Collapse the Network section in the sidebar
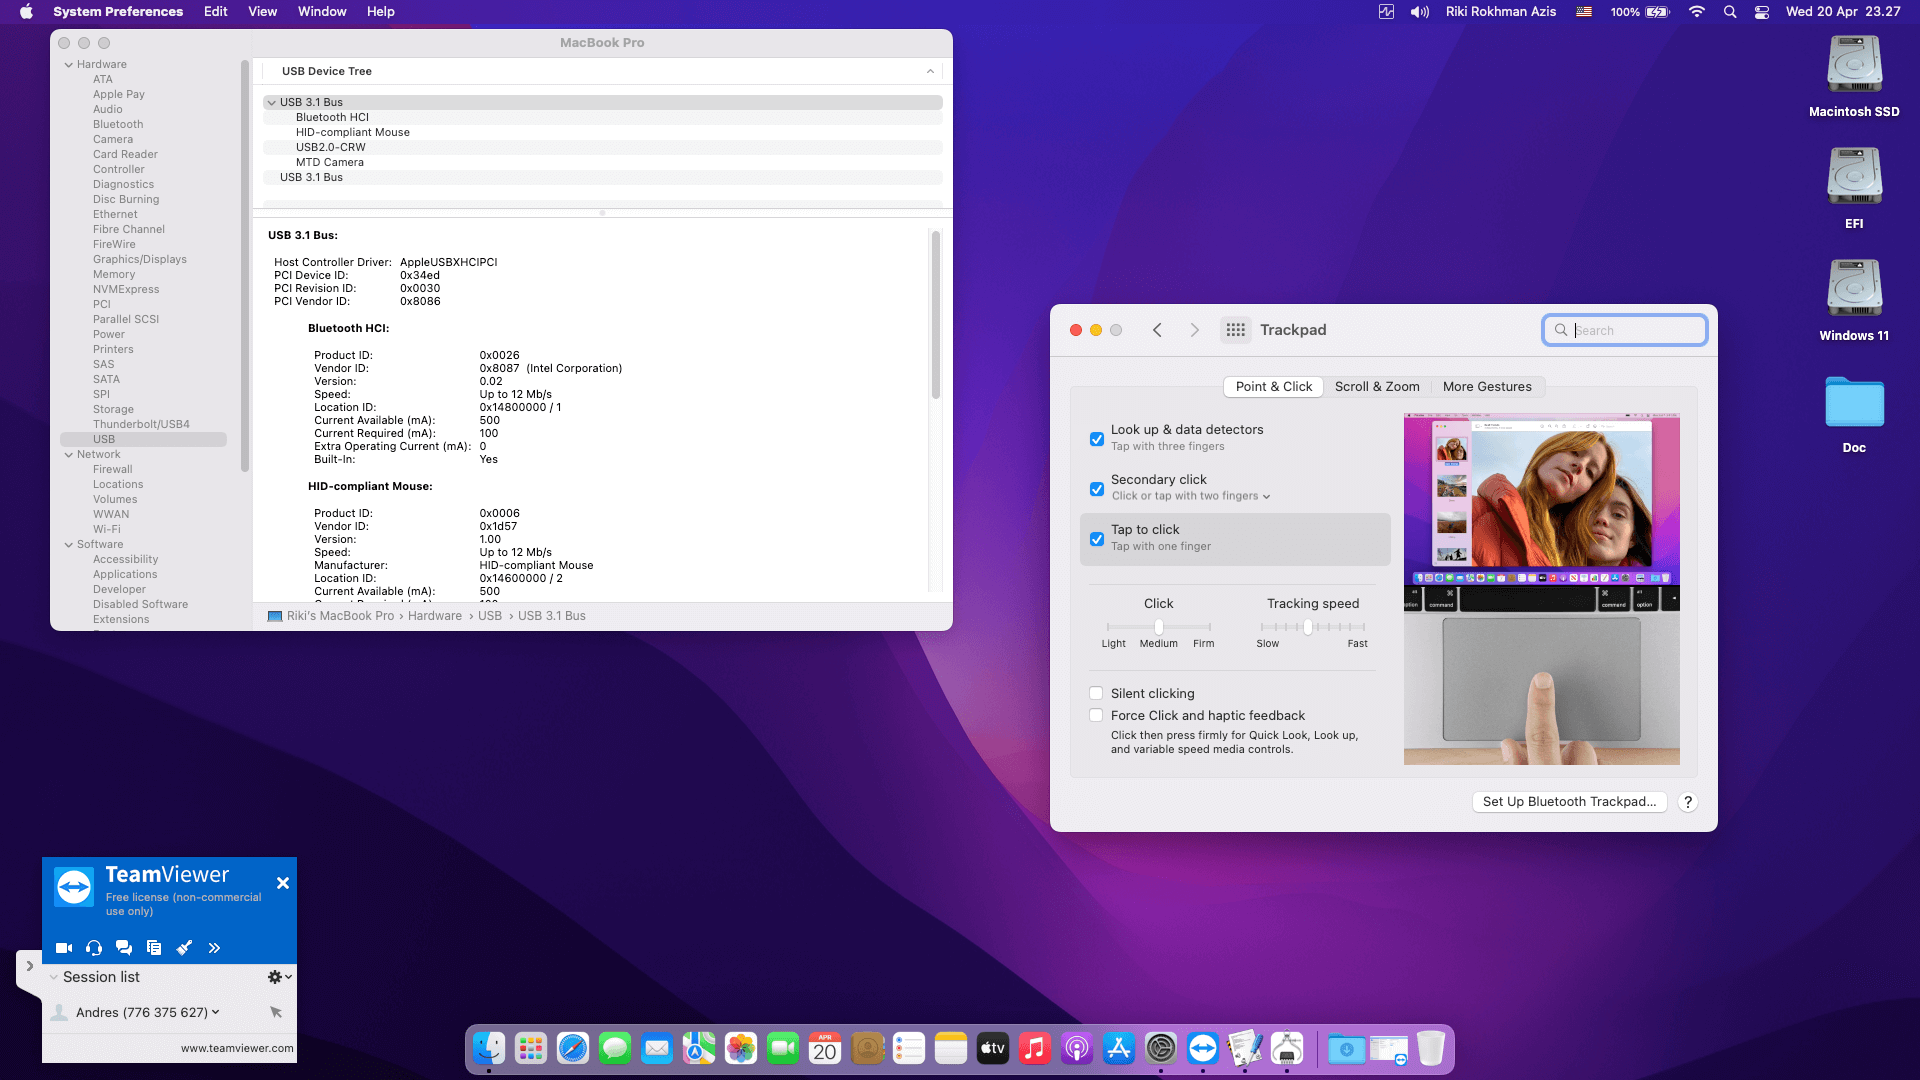This screenshot has width=1920, height=1080. pyautogui.click(x=69, y=454)
